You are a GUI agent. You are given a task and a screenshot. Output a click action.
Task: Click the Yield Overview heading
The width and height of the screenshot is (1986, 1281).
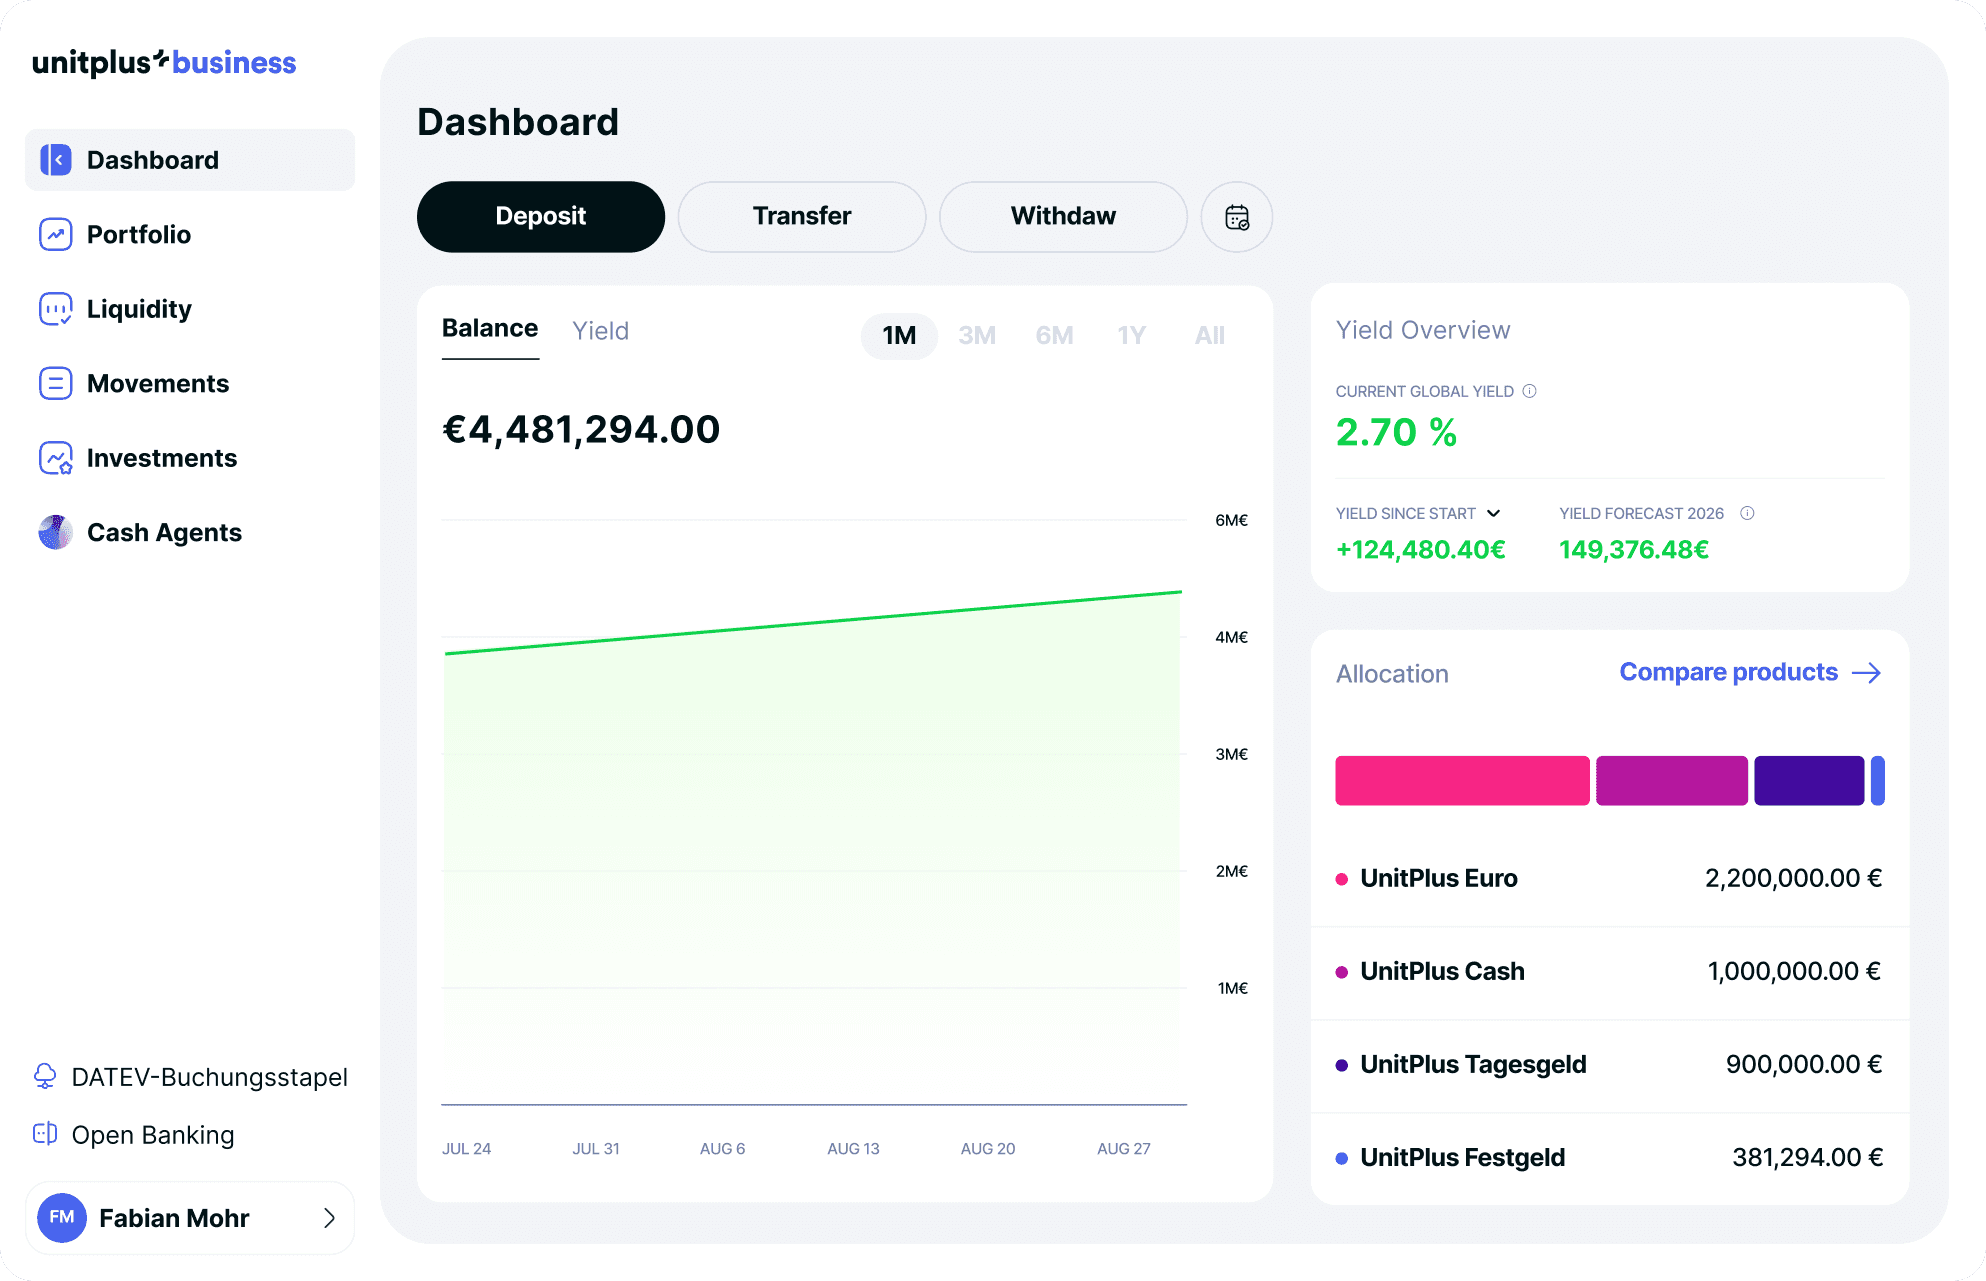1423,330
